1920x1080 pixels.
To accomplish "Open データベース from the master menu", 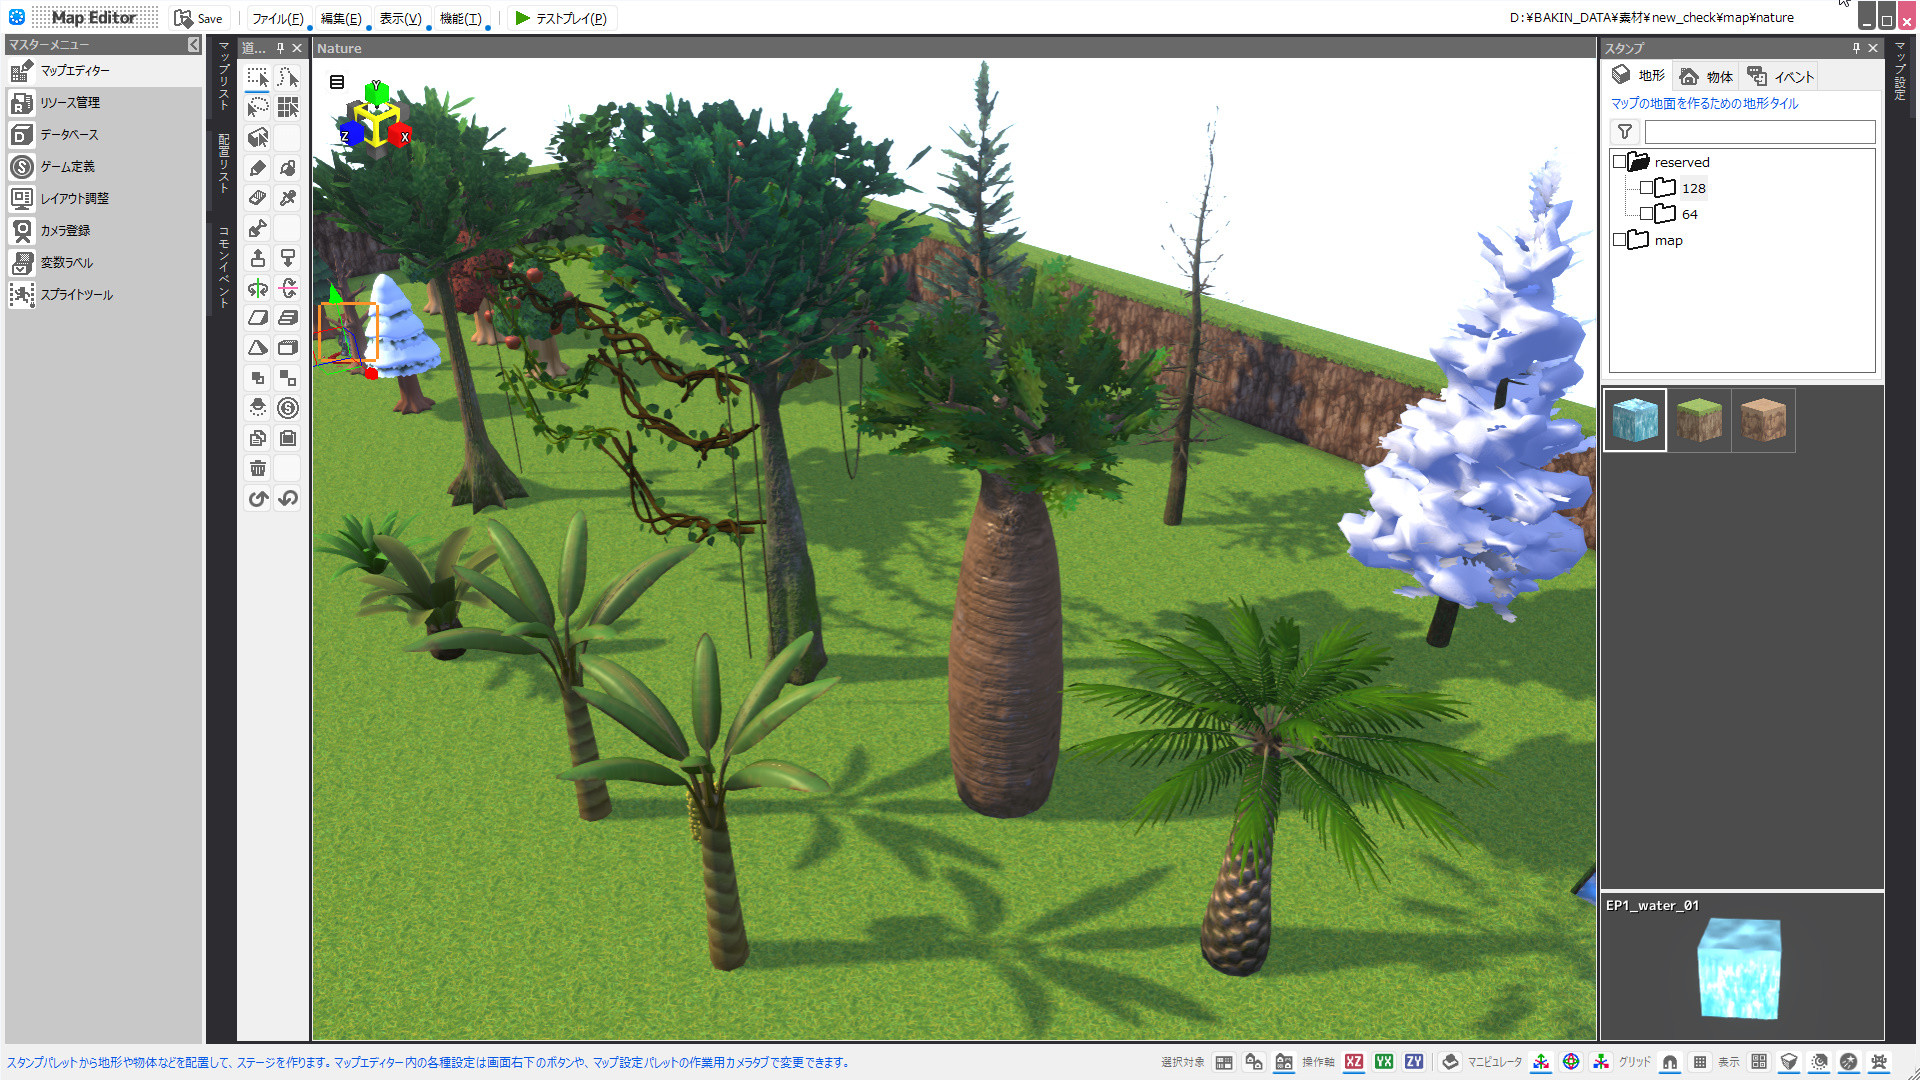I will (70, 134).
